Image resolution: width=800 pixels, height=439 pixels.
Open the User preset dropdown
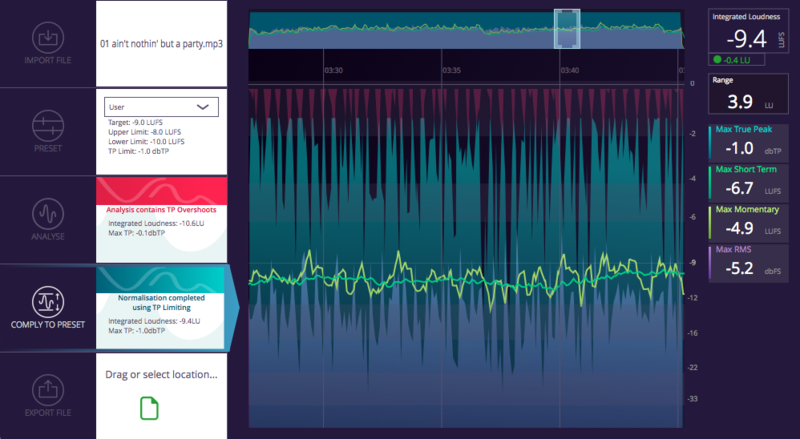pyautogui.click(x=160, y=105)
